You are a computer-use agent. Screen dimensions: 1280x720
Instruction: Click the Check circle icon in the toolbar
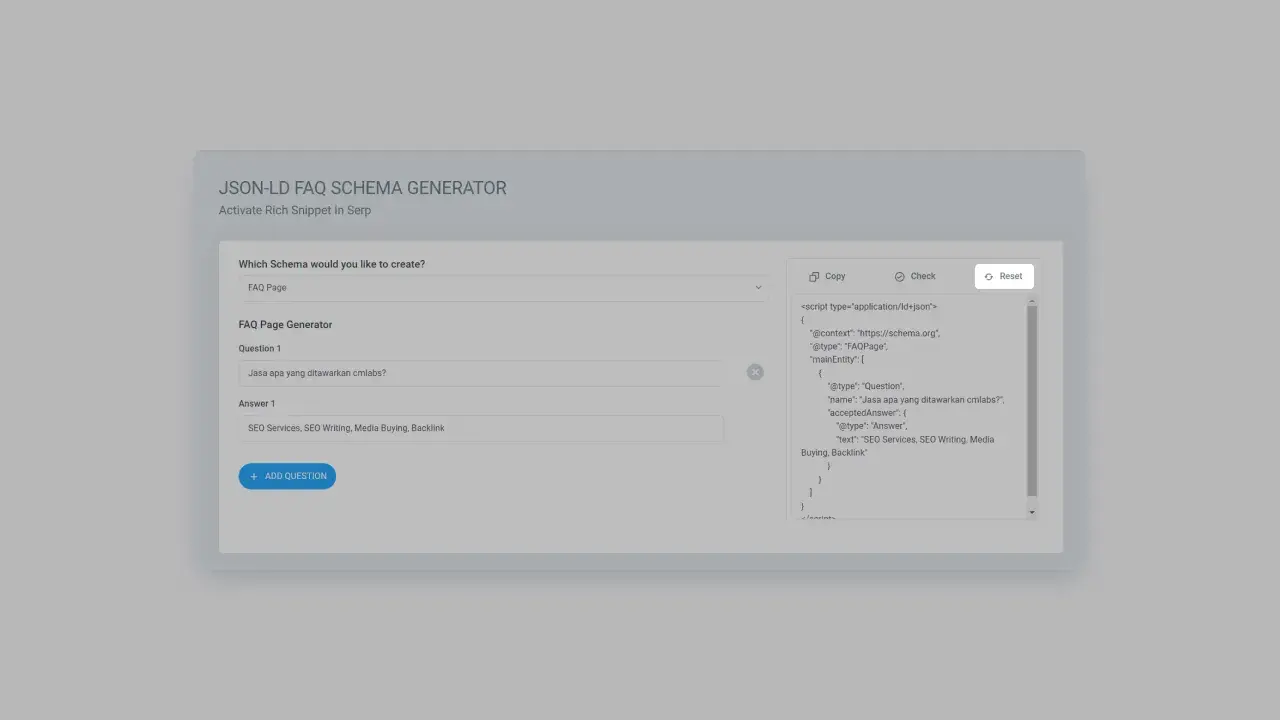(899, 276)
